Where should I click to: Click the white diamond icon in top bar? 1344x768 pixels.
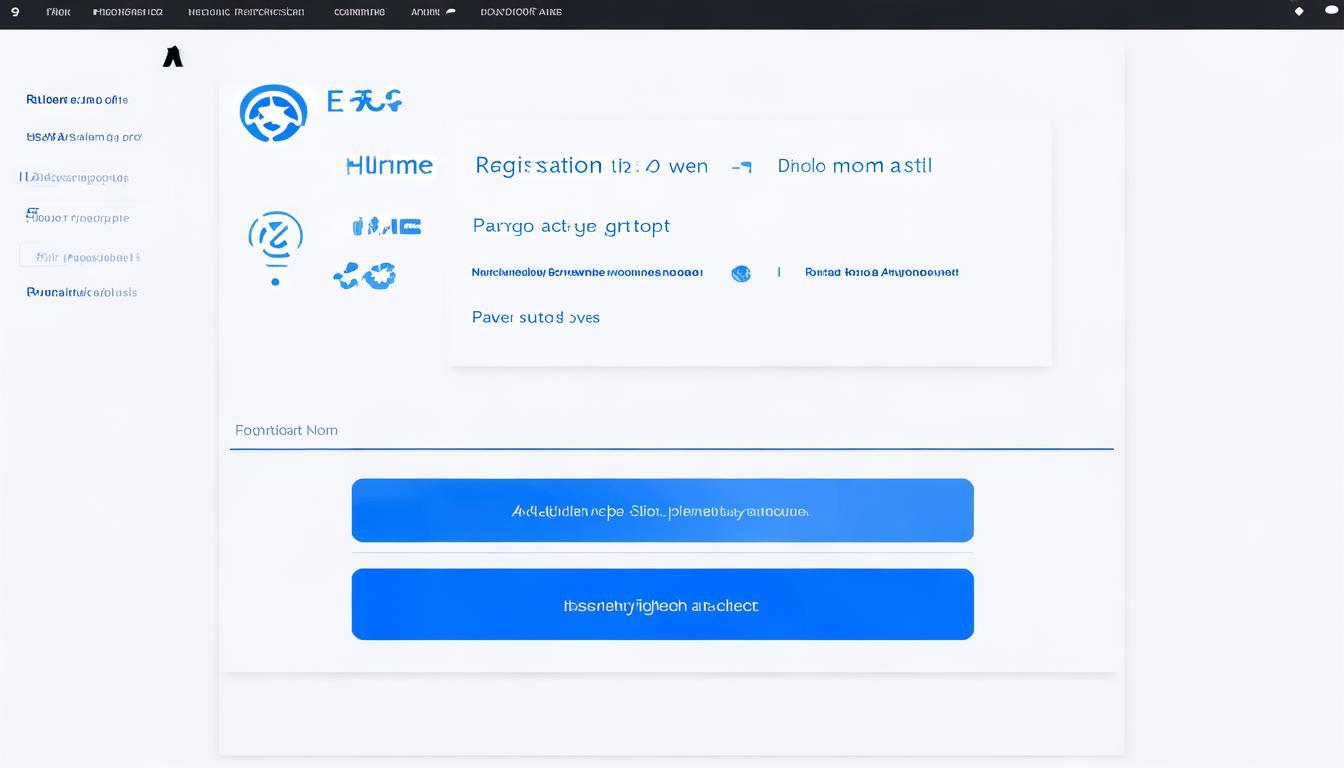click(1299, 12)
